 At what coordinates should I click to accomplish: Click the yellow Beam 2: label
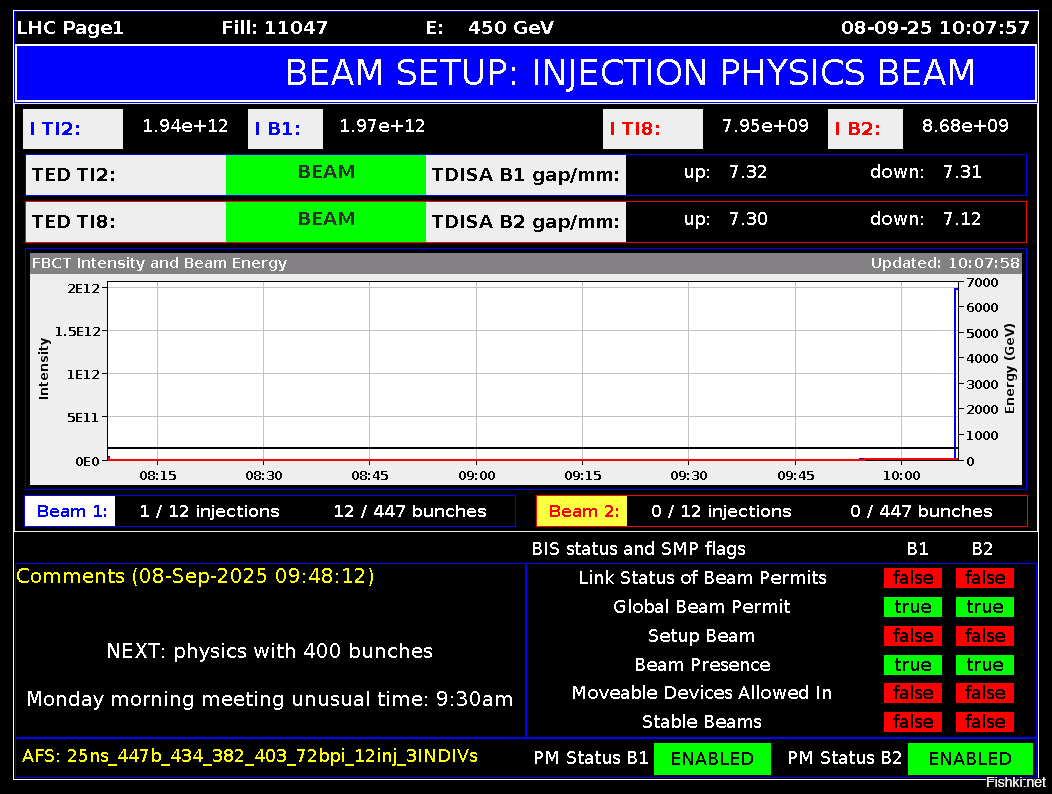[583, 511]
